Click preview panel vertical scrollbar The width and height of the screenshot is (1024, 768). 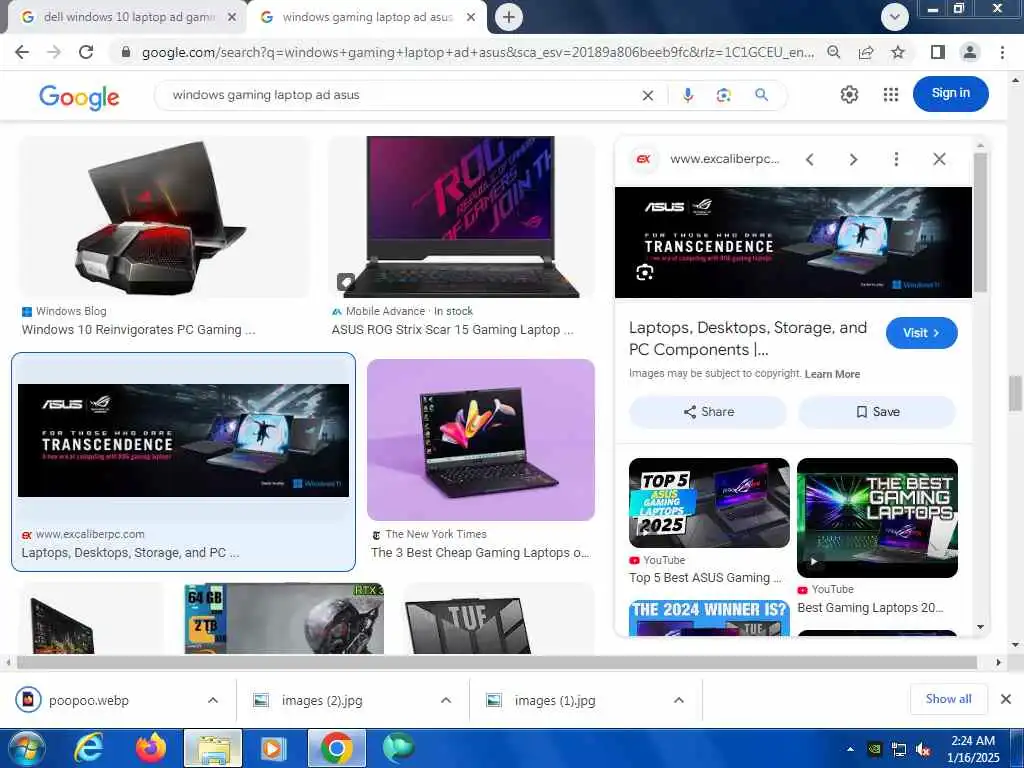[980, 223]
